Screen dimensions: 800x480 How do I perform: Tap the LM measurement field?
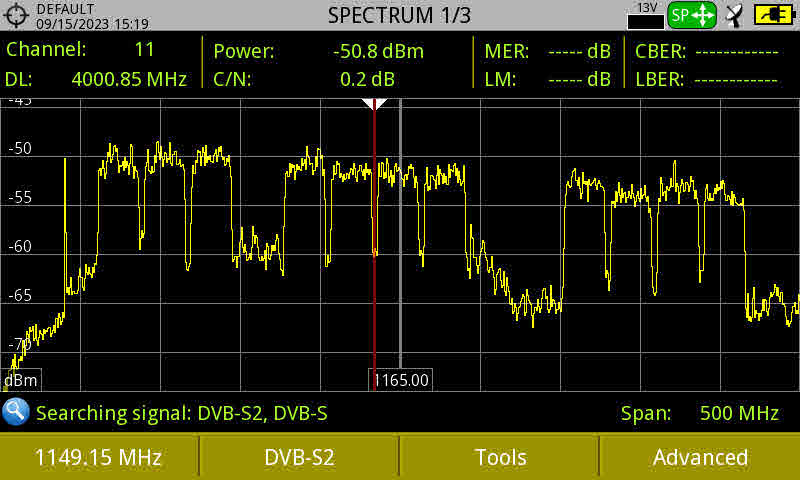(547, 79)
